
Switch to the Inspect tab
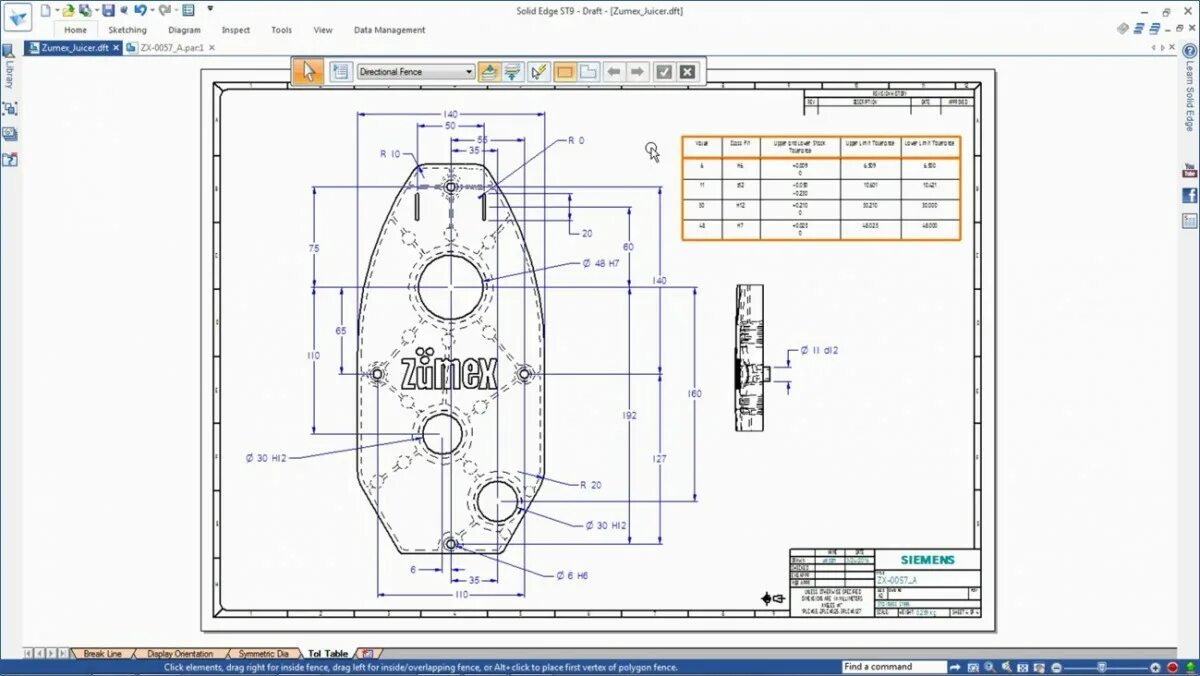point(236,30)
